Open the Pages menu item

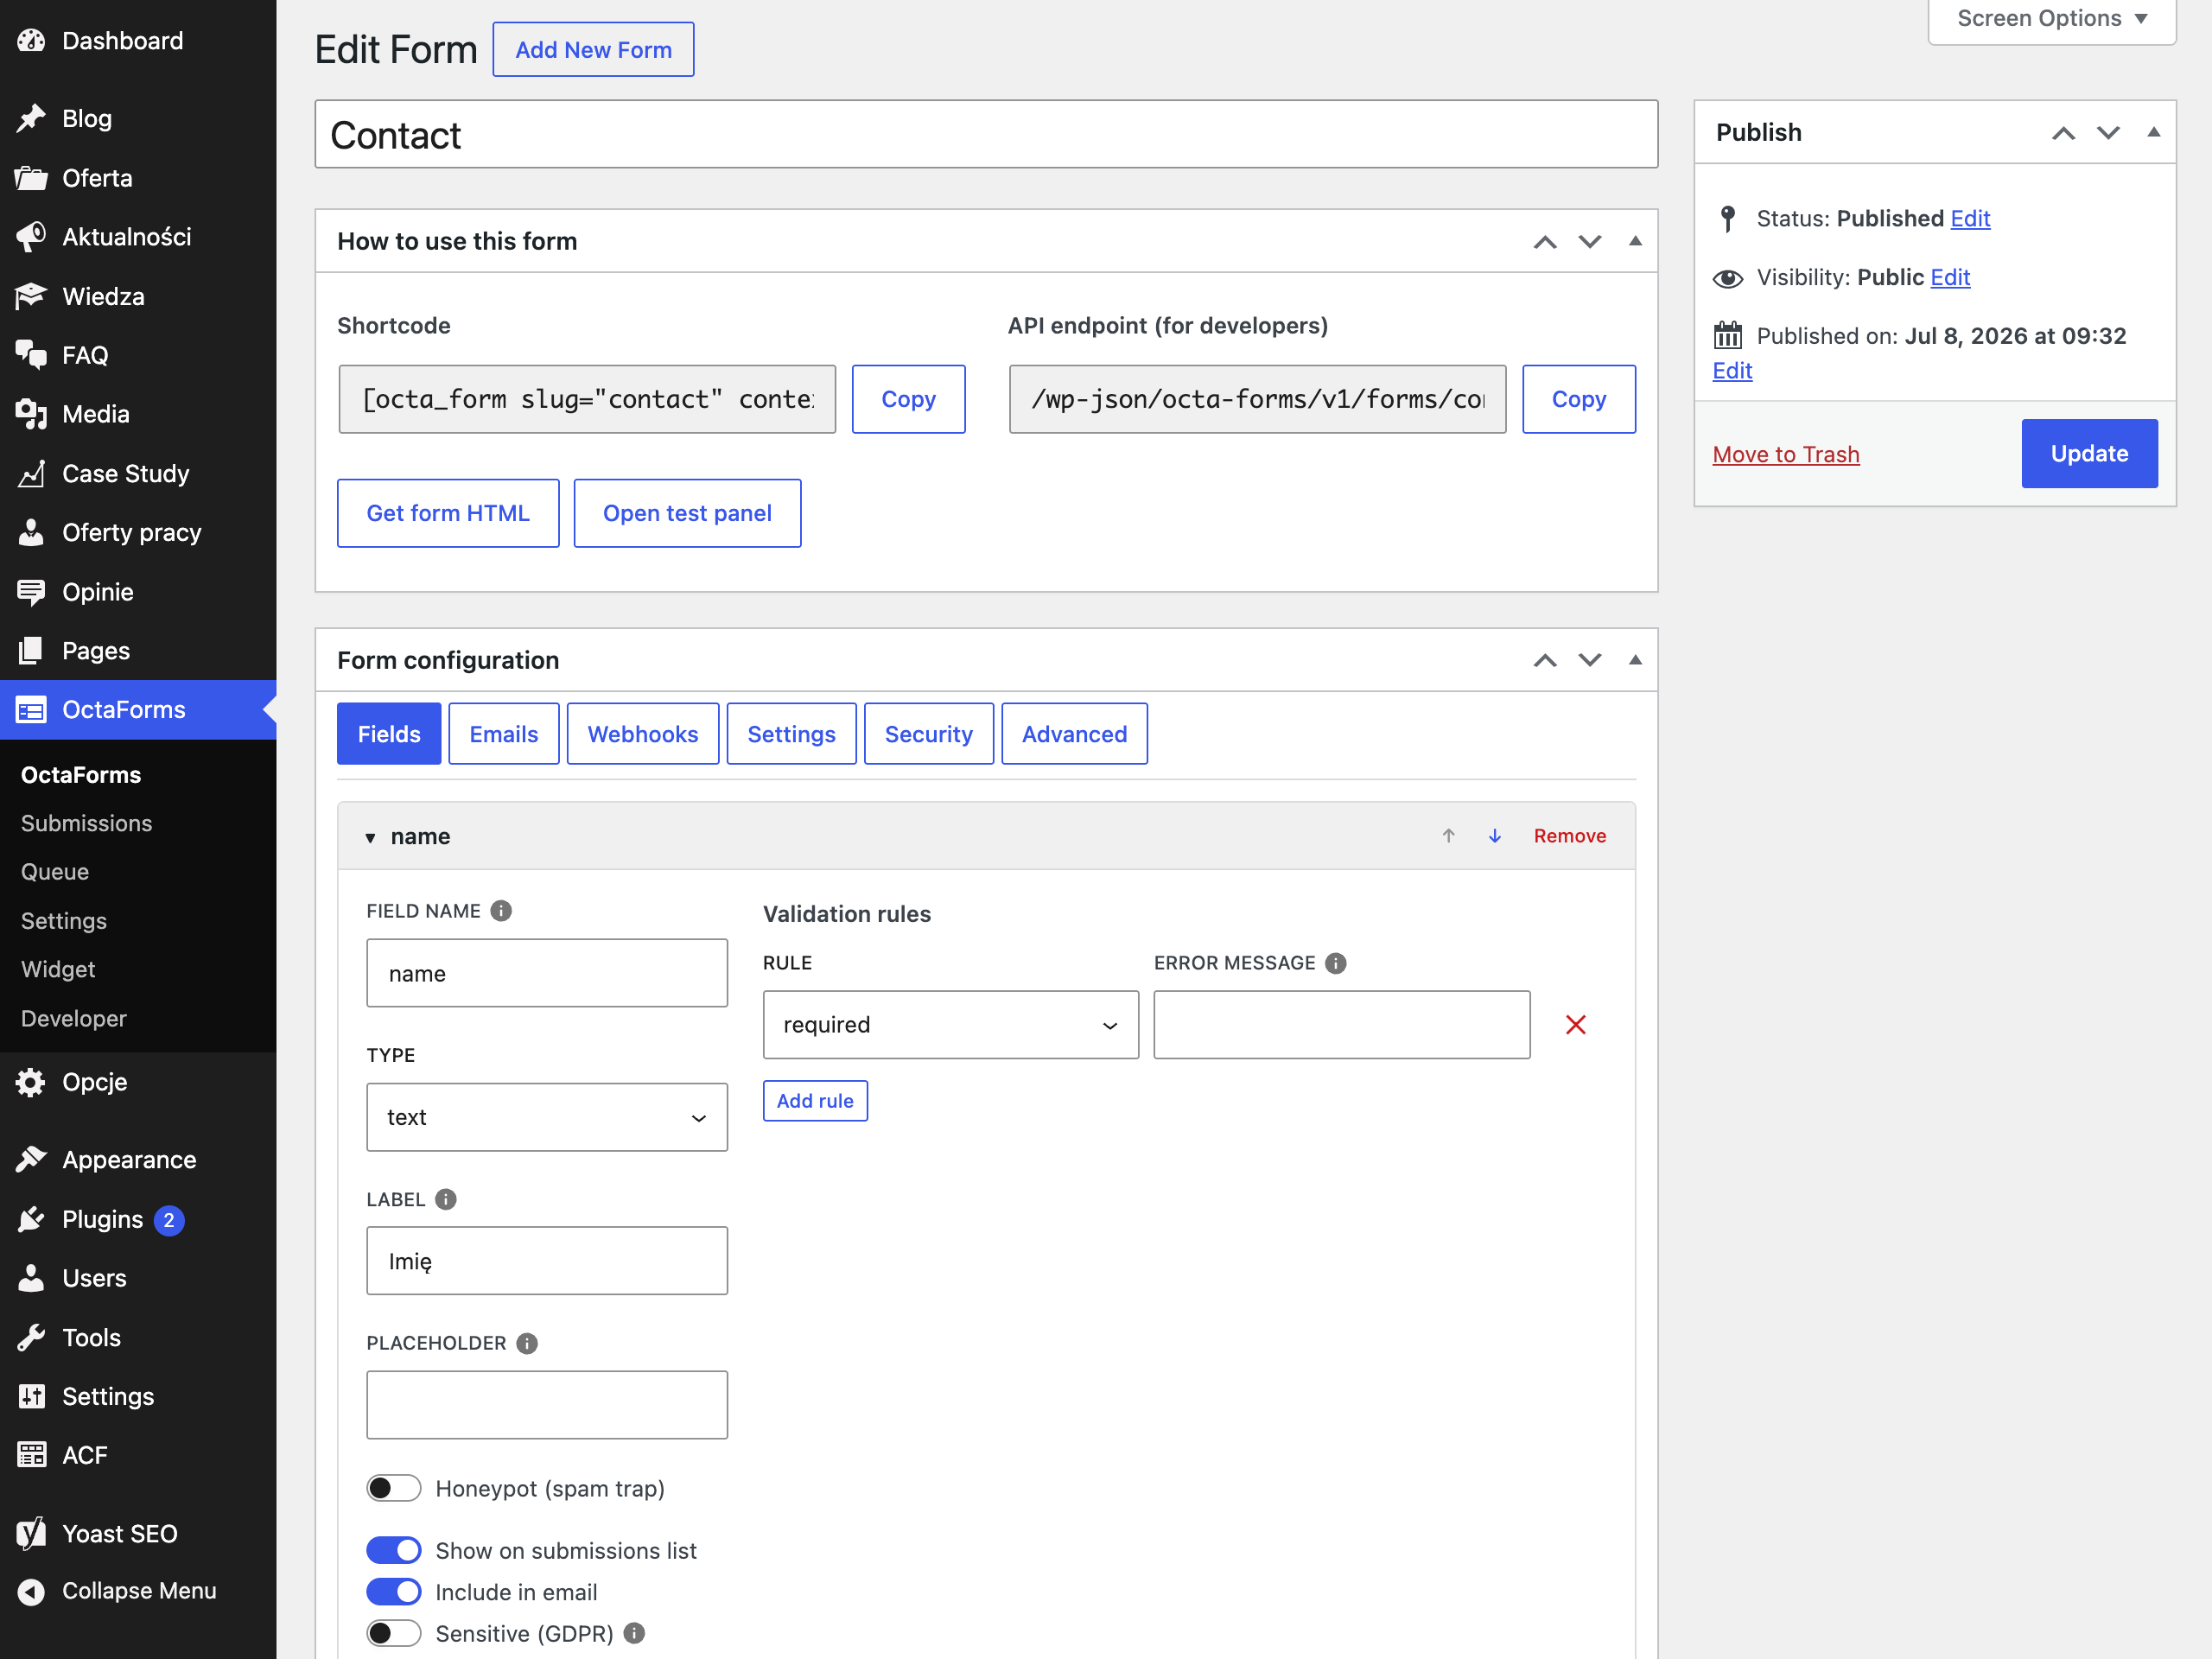click(x=138, y=651)
